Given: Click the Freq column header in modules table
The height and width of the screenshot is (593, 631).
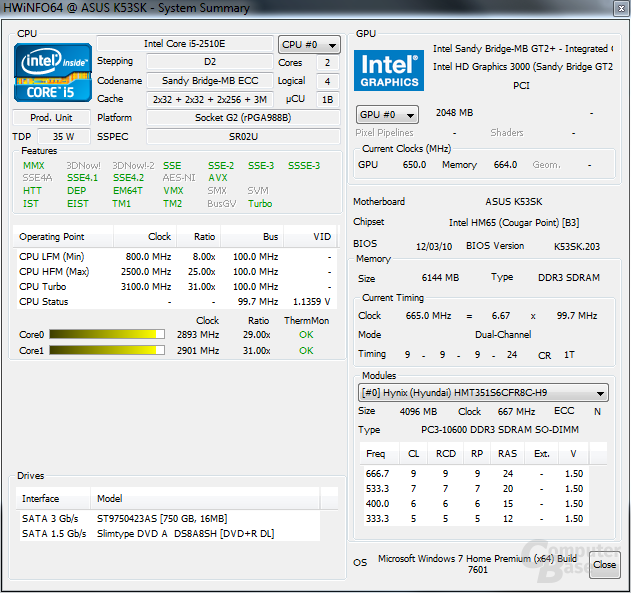Looking at the screenshot, I should 379,453.
